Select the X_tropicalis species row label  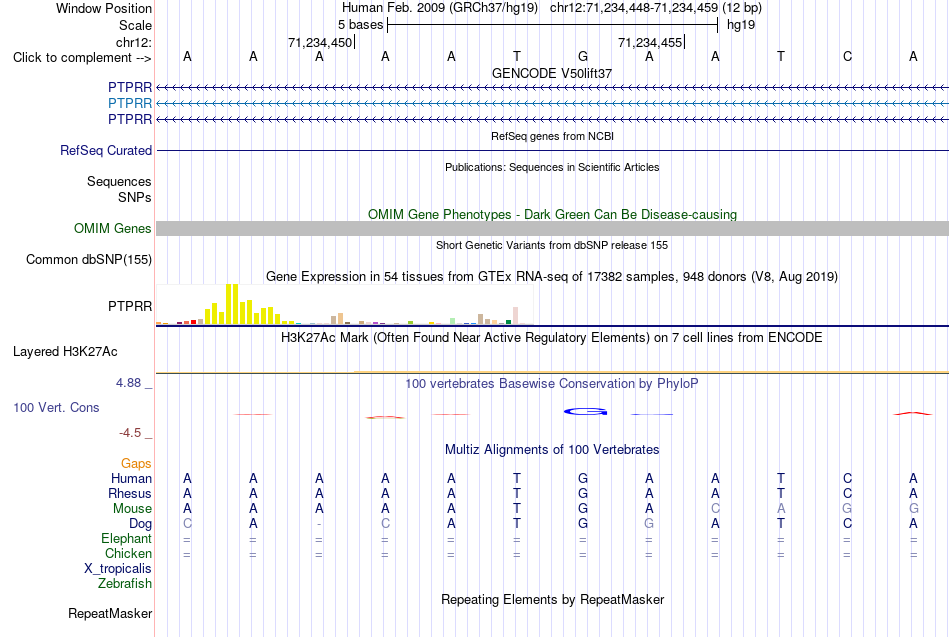pyautogui.click(x=118, y=569)
